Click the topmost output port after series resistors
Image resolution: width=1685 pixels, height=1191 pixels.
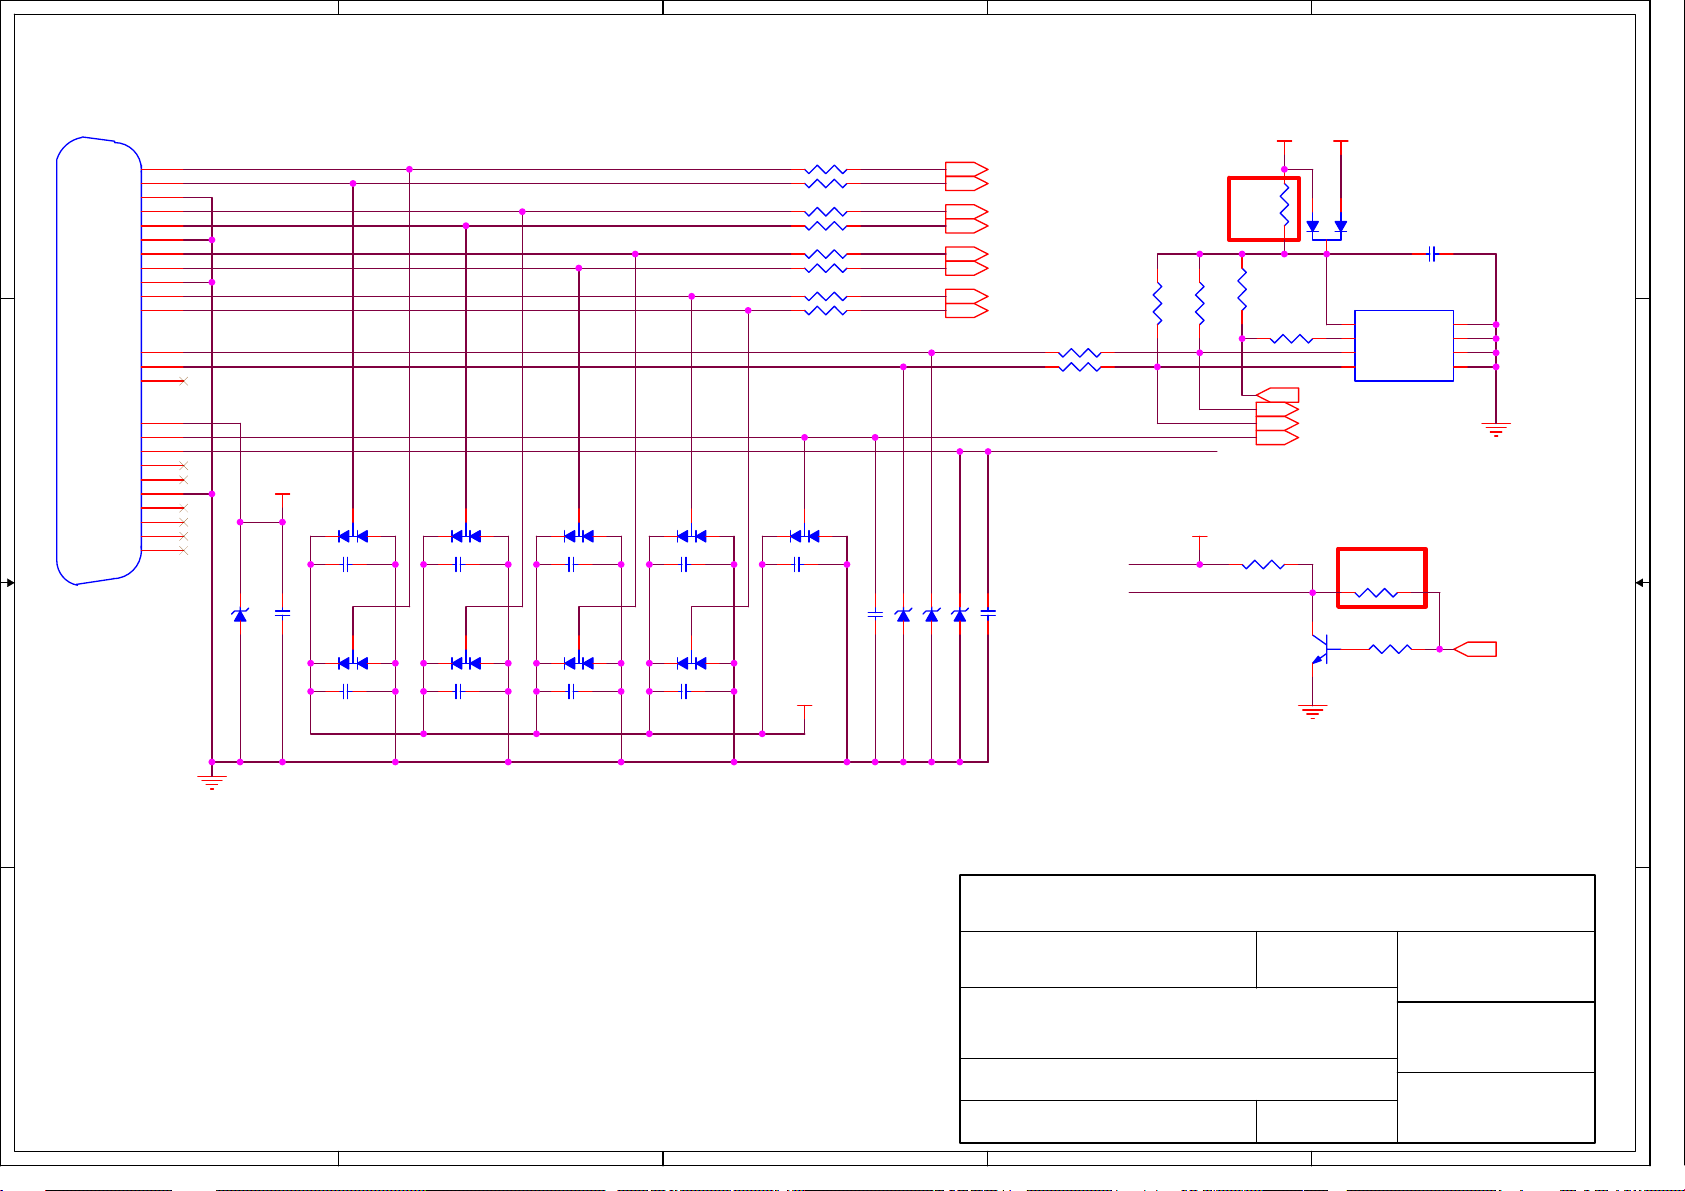pyautogui.click(x=966, y=169)
